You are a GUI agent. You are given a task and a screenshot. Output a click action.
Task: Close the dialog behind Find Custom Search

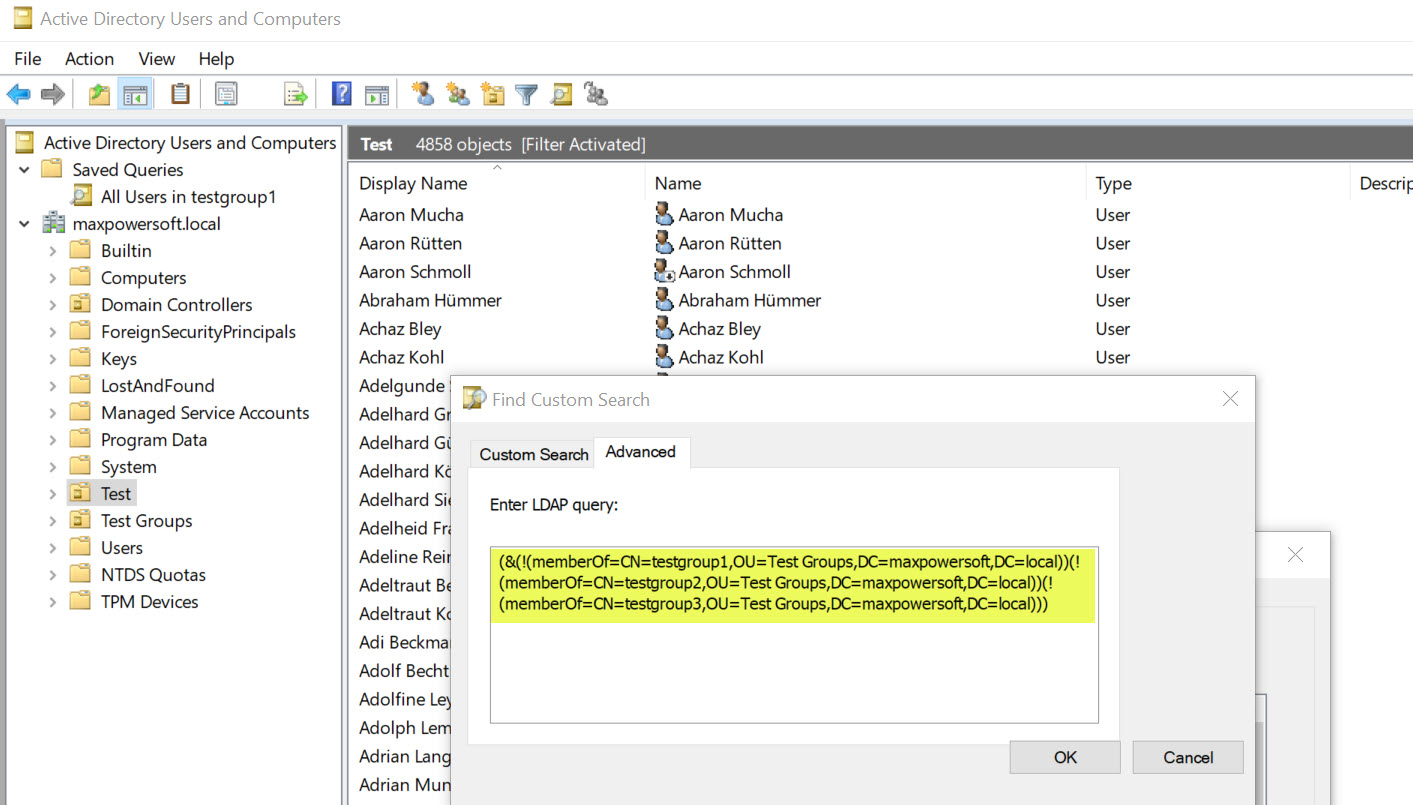click(x=1295, y=554)
